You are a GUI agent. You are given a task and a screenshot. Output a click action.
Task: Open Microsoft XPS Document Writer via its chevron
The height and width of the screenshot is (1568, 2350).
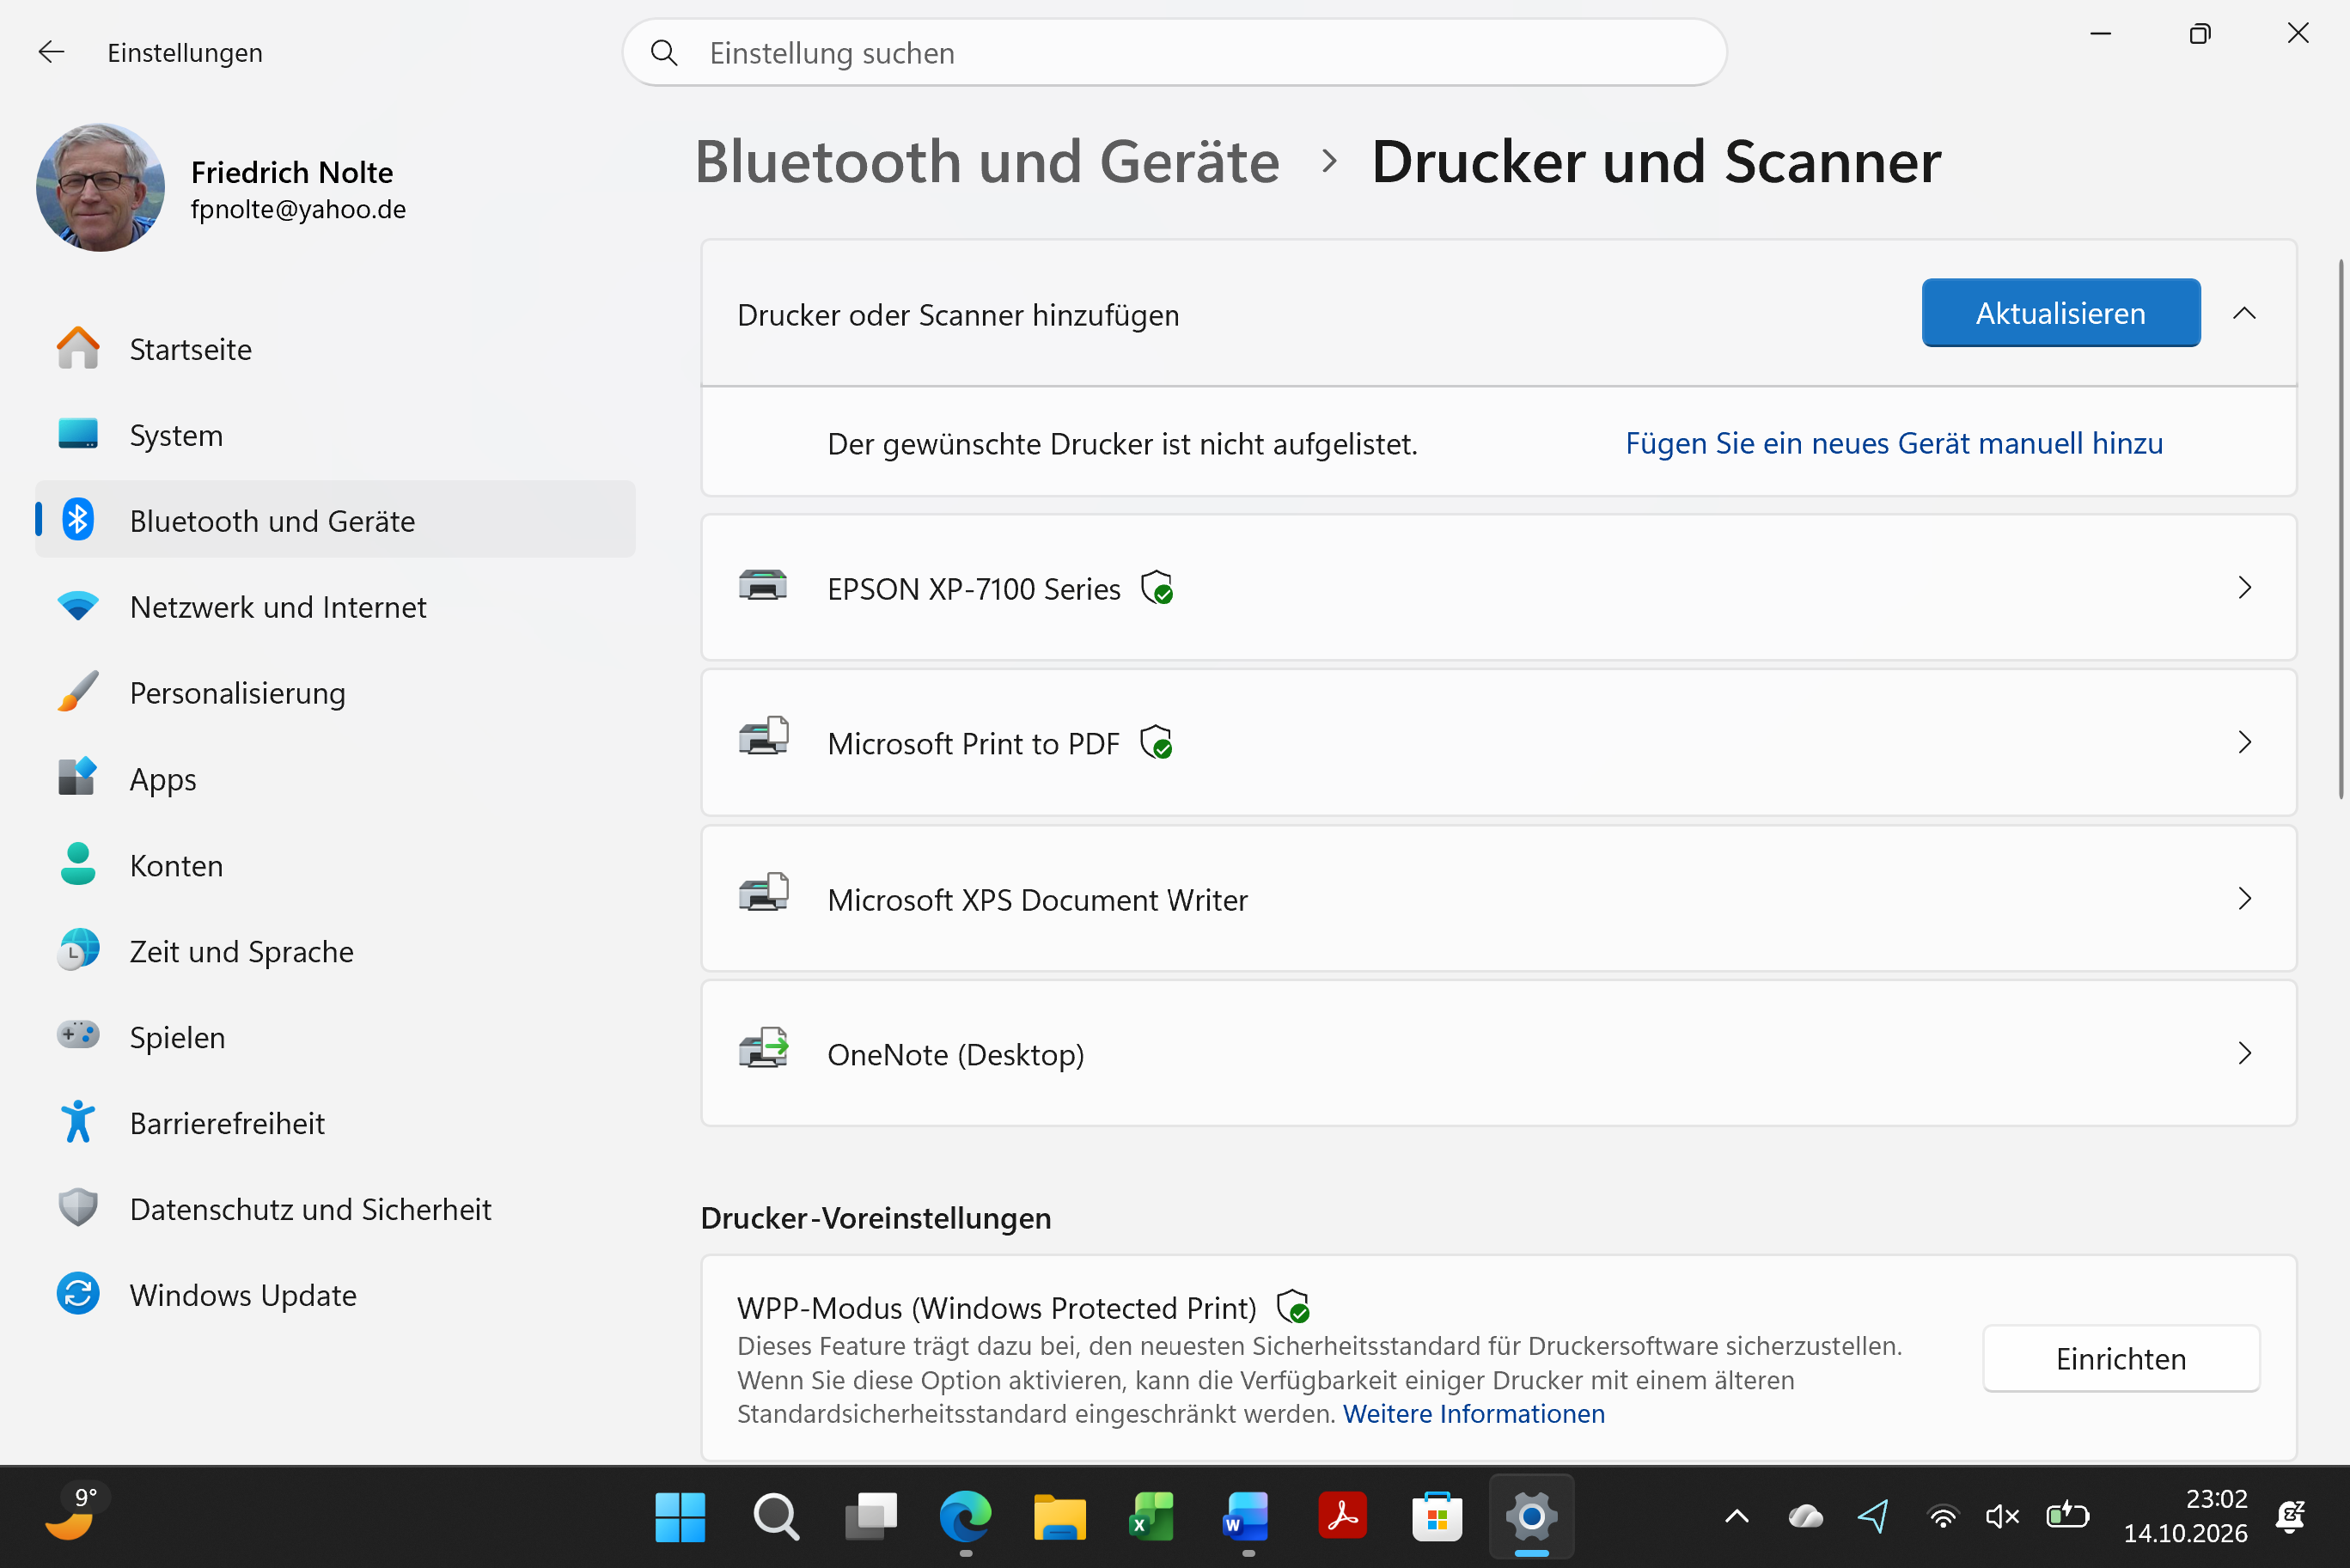coord(2244,898)
